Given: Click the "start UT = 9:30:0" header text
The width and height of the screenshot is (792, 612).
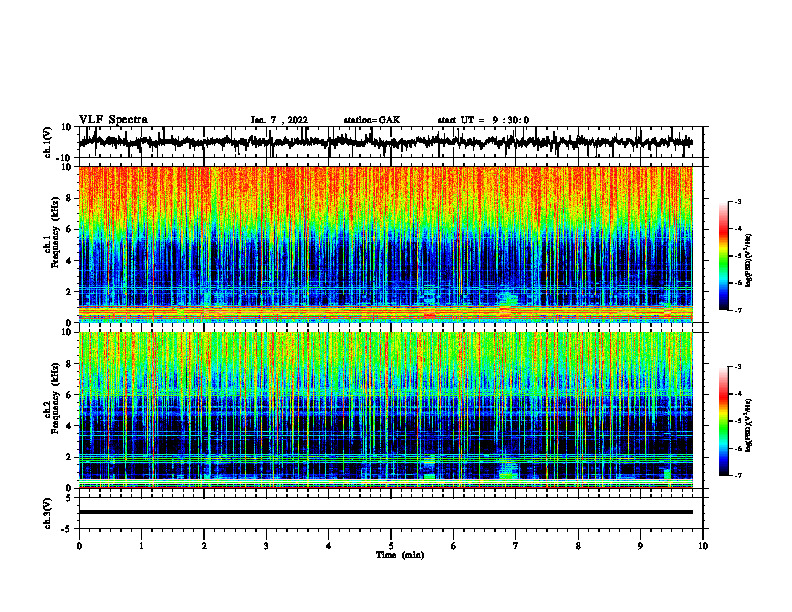Looking at the screenshot, I should point(483,120).
